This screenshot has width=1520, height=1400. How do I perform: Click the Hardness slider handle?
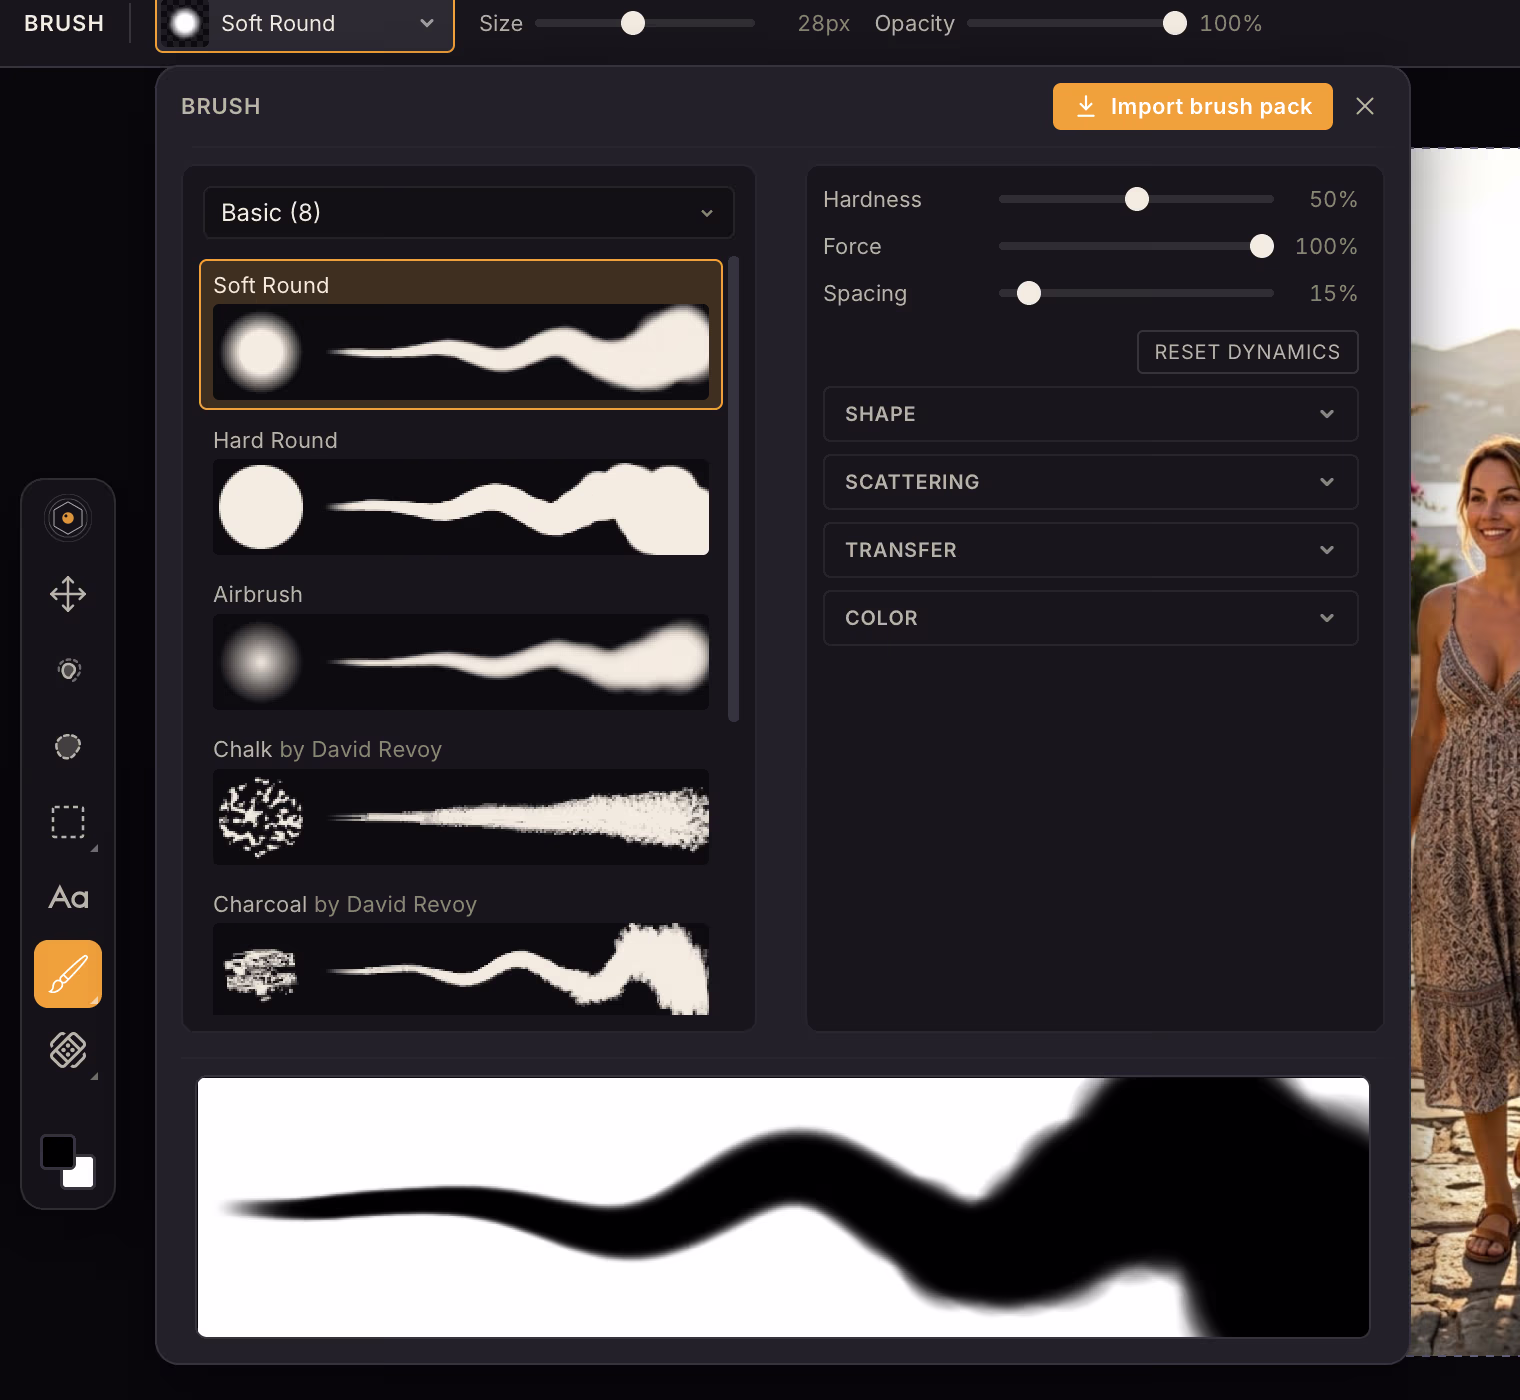1137,199
